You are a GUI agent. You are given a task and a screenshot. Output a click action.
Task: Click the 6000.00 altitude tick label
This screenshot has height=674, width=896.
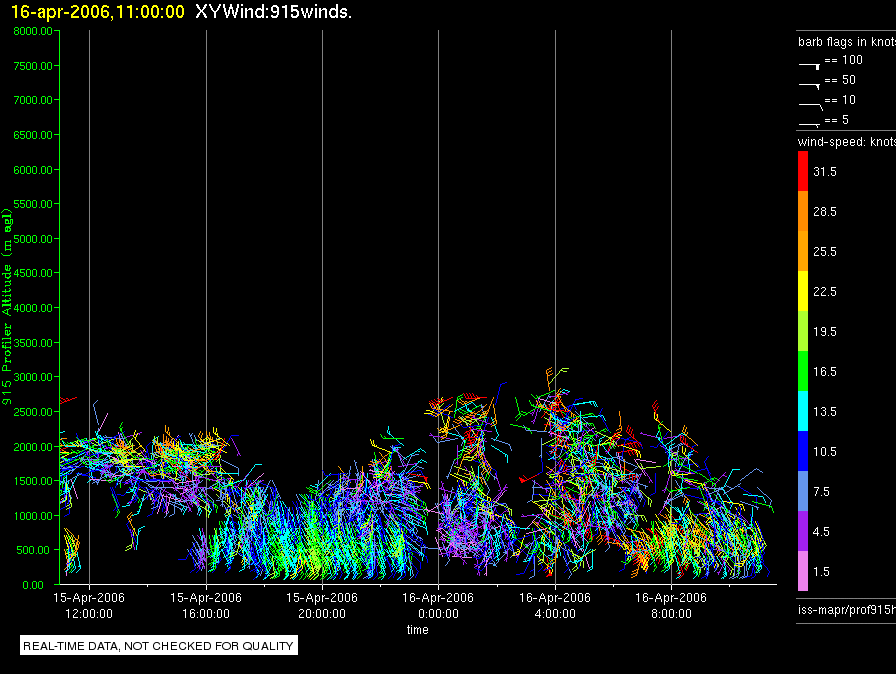tap(33, 170)
